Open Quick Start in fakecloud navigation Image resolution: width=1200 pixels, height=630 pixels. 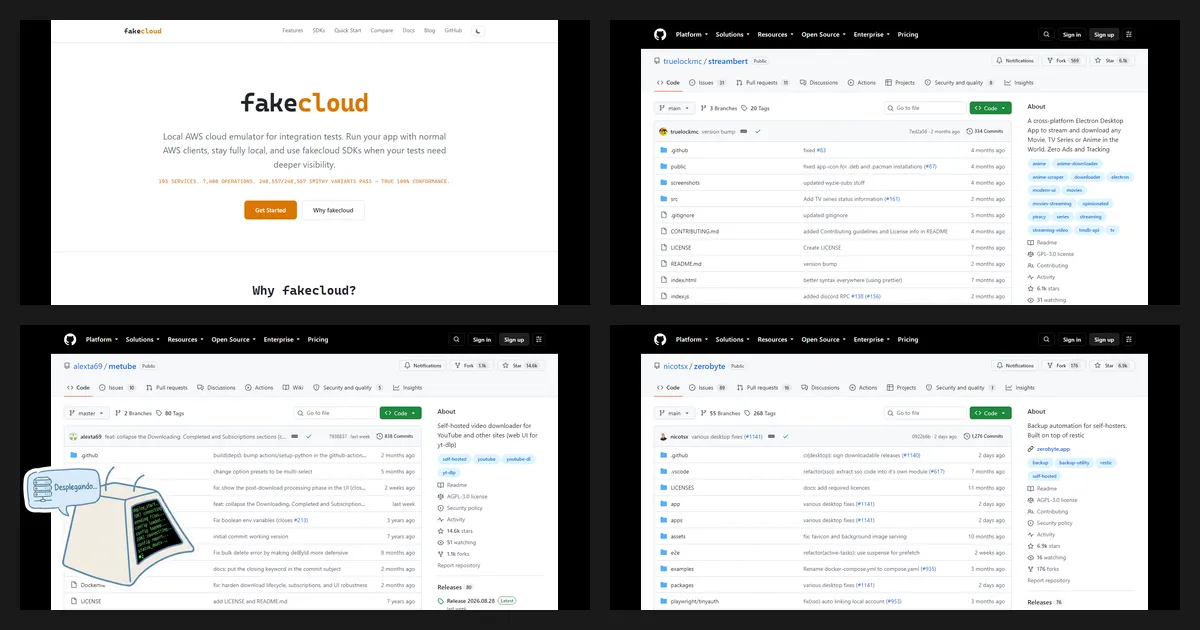[348, 31]
